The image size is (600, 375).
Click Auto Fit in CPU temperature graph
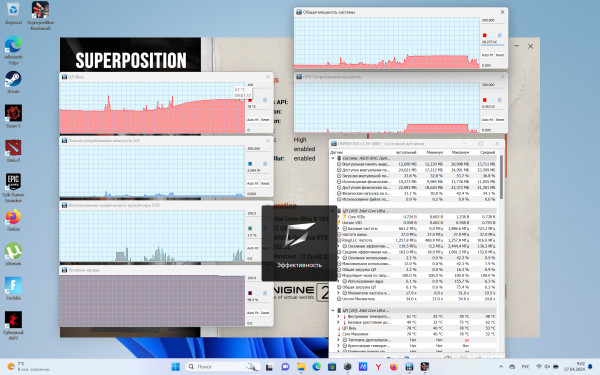click(x=252, y=120)
